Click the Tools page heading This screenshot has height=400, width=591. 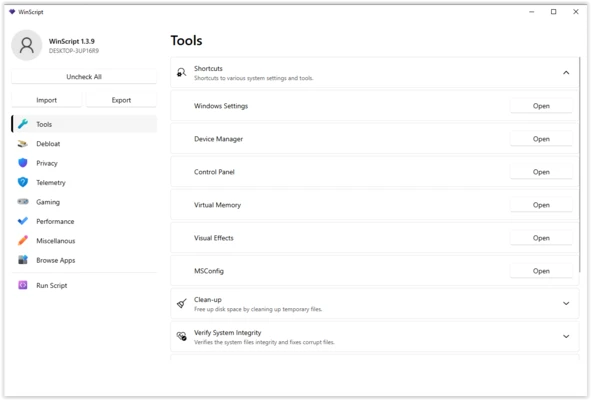coord(187,40)
